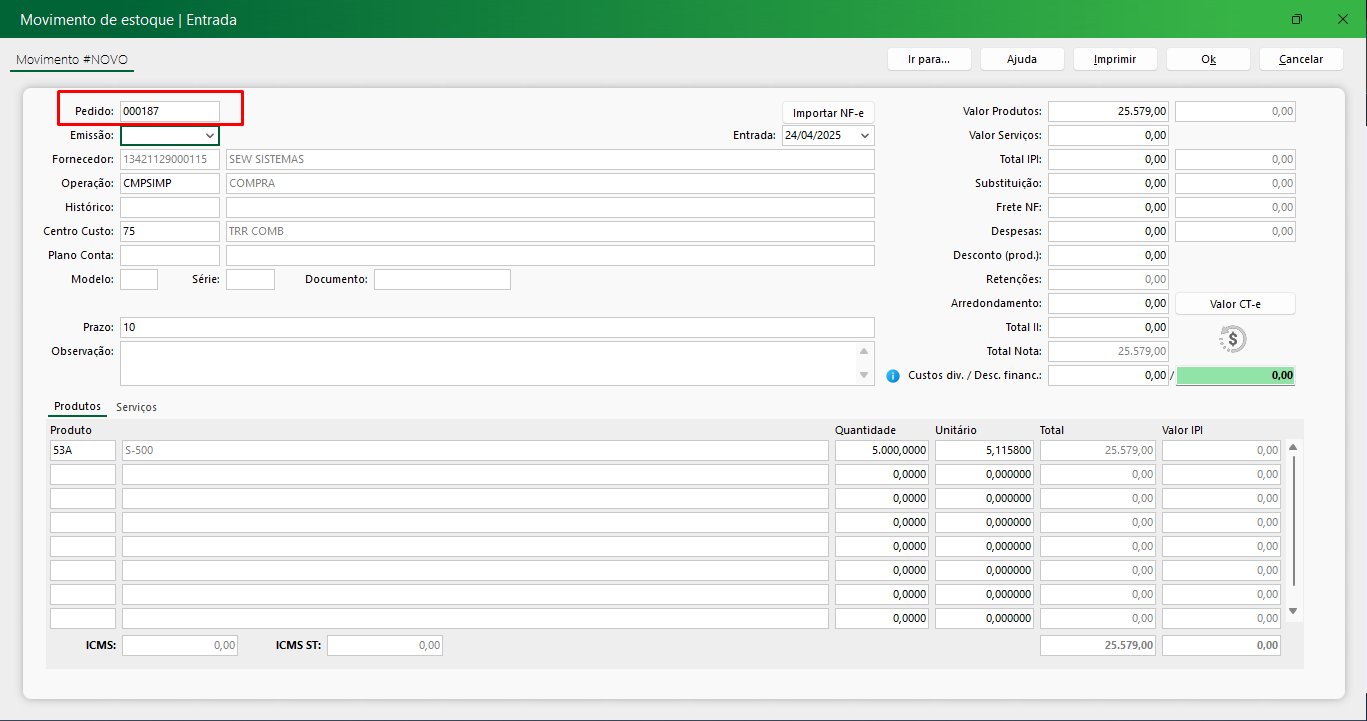Click the Cancelar button
Viewport: 1367px width, 721px height.
click(1300, 59)
